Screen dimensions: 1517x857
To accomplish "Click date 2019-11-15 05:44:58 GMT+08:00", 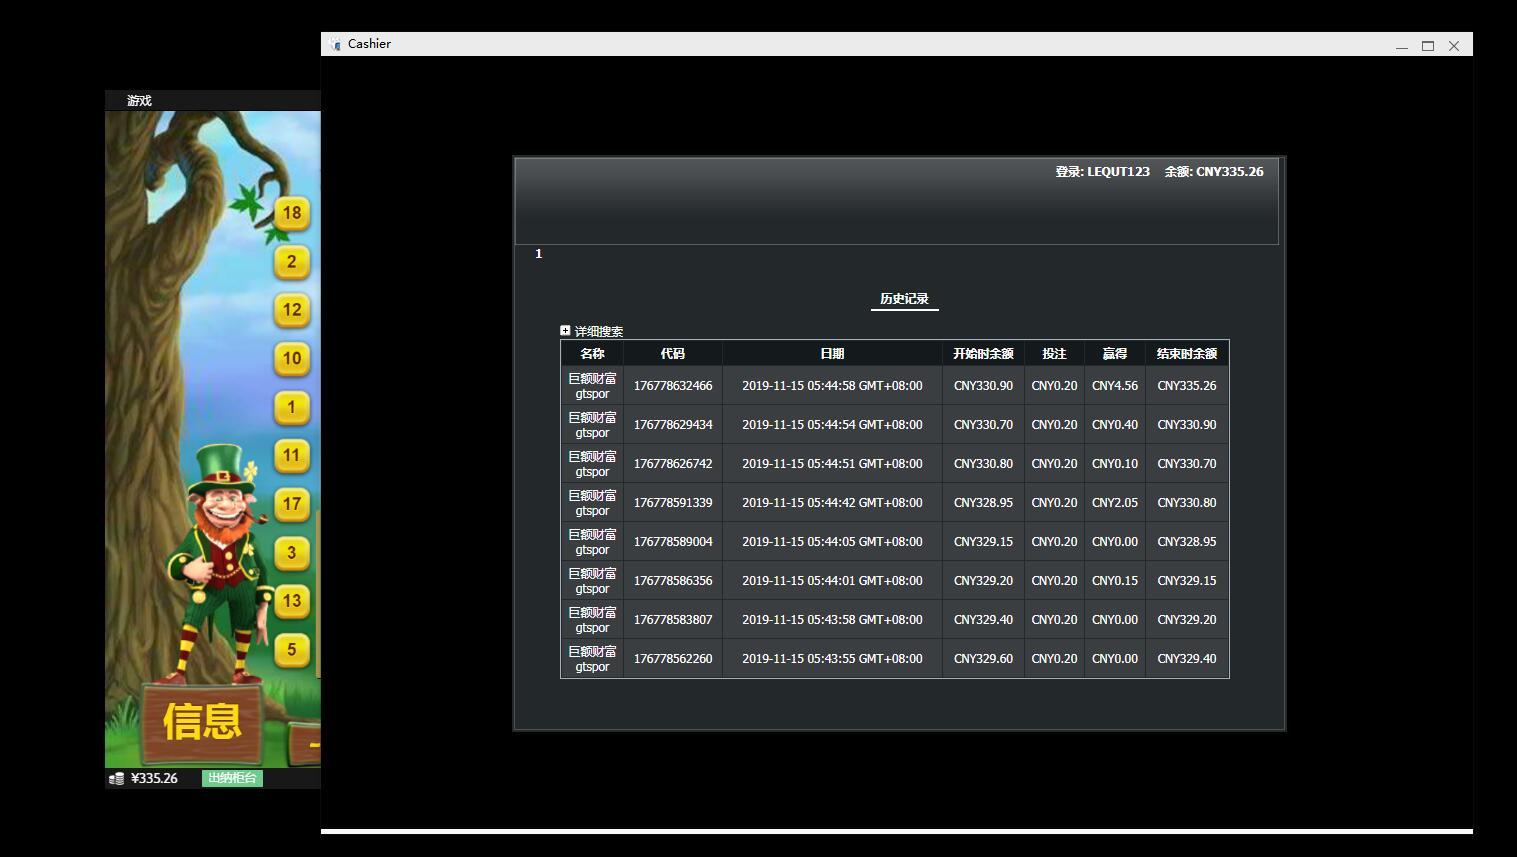I will click(832, 386).
